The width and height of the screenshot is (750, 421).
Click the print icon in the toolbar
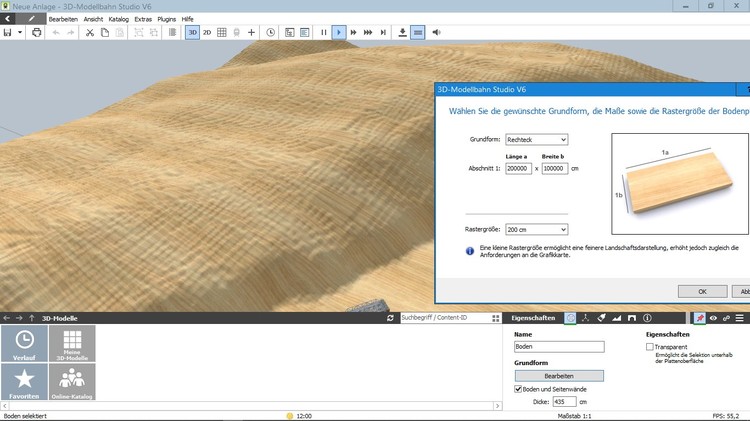pos(37,32)
